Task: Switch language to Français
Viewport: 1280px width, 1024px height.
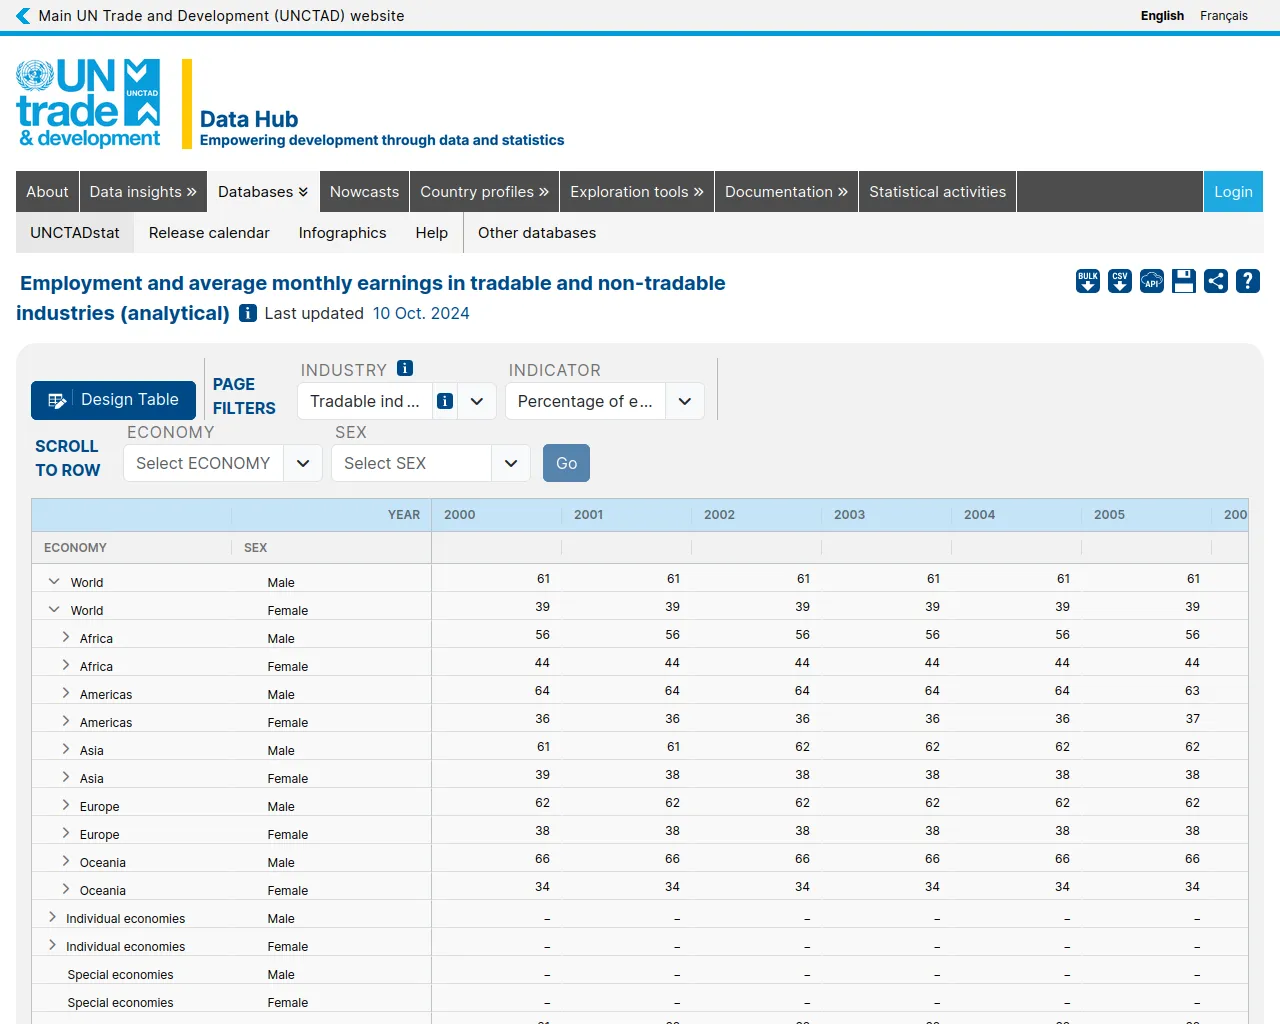Action: 1224,16
